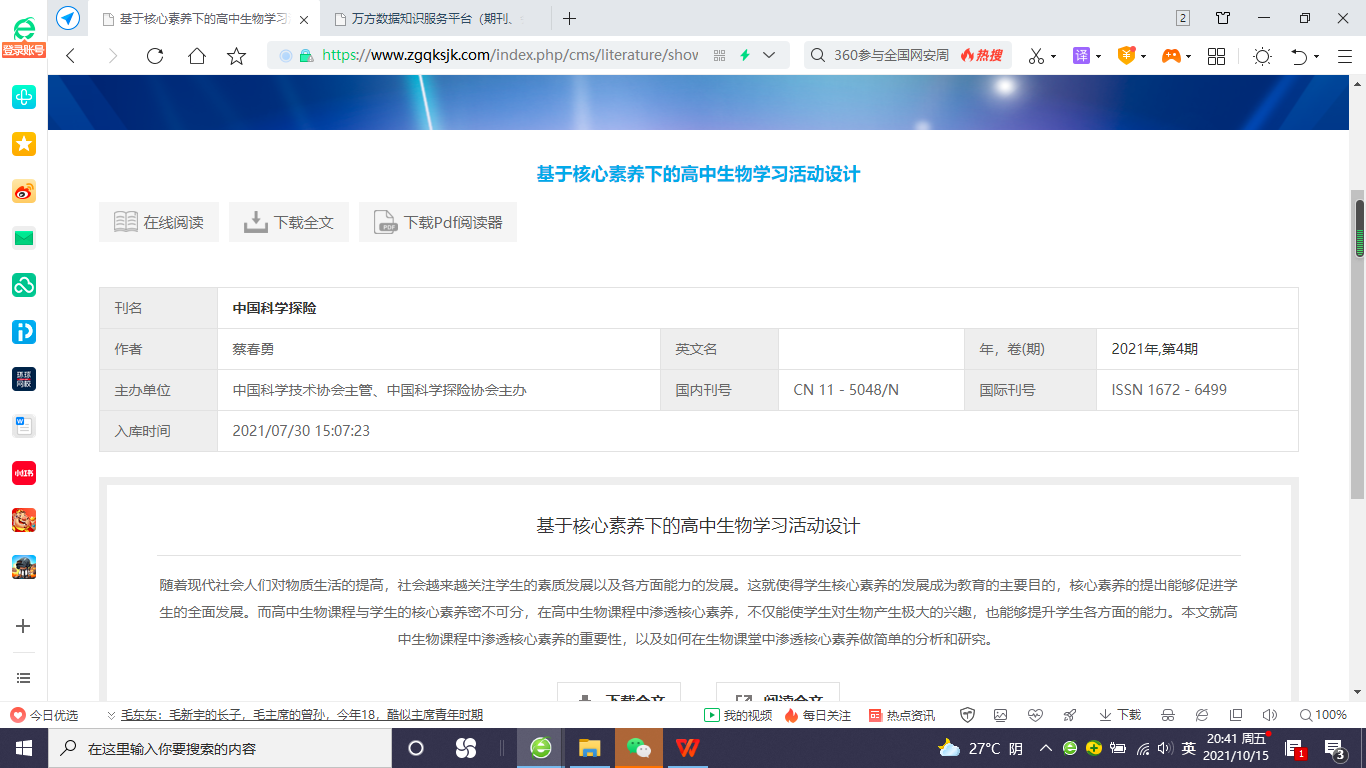1366x768 pixels.
Task: Click the Windows Start button
Action: pos(23,748)
